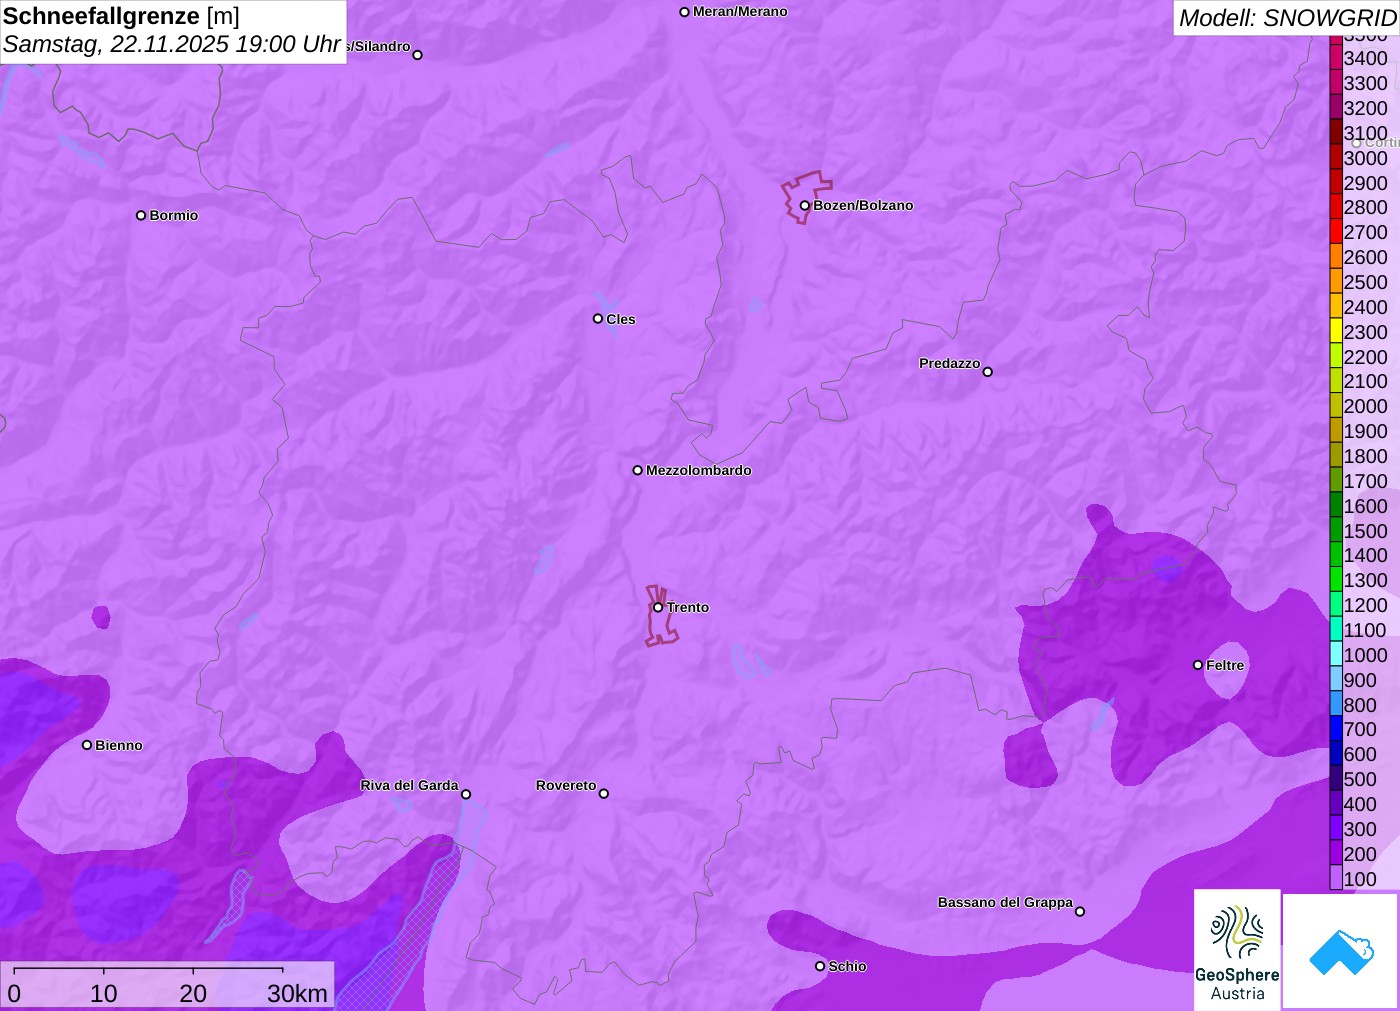Click the 2700 m red legend swatch
1400x1011 pixels.
point(1336,232)
